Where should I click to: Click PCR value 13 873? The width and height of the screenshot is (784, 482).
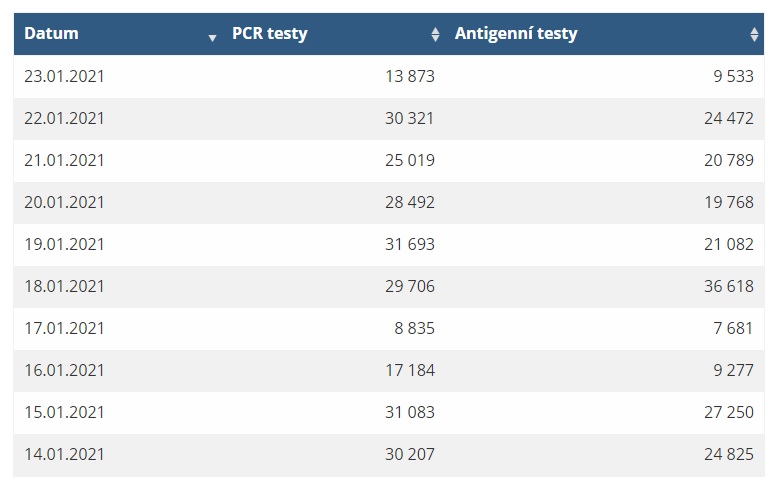(410, 76)
